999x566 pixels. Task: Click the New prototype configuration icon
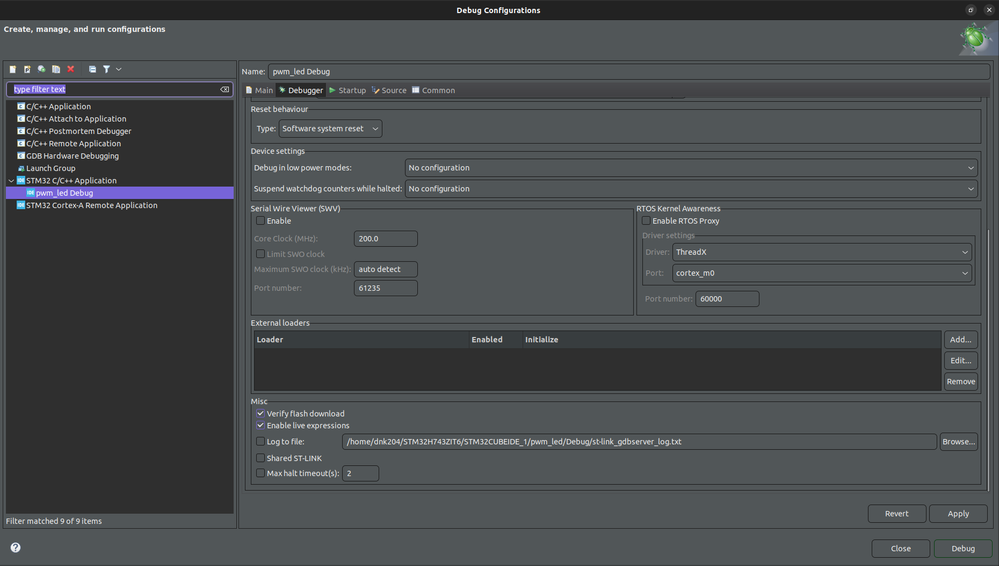pyautogui.click(x=27, y=69)
